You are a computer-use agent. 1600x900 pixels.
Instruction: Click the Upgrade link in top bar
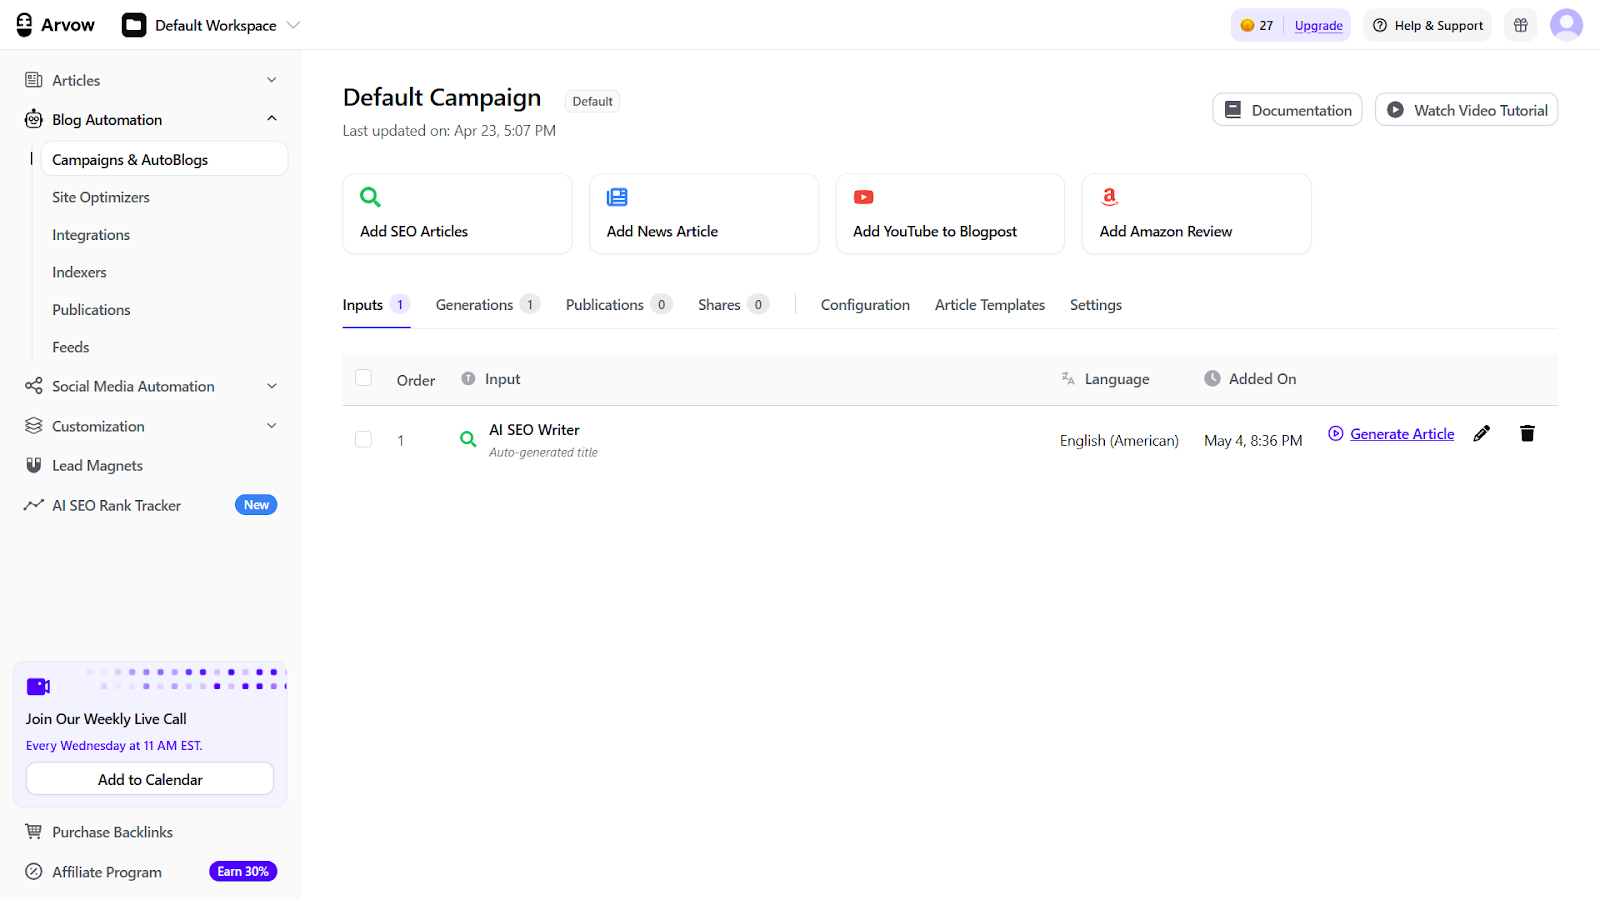[x=1318, y=26]
